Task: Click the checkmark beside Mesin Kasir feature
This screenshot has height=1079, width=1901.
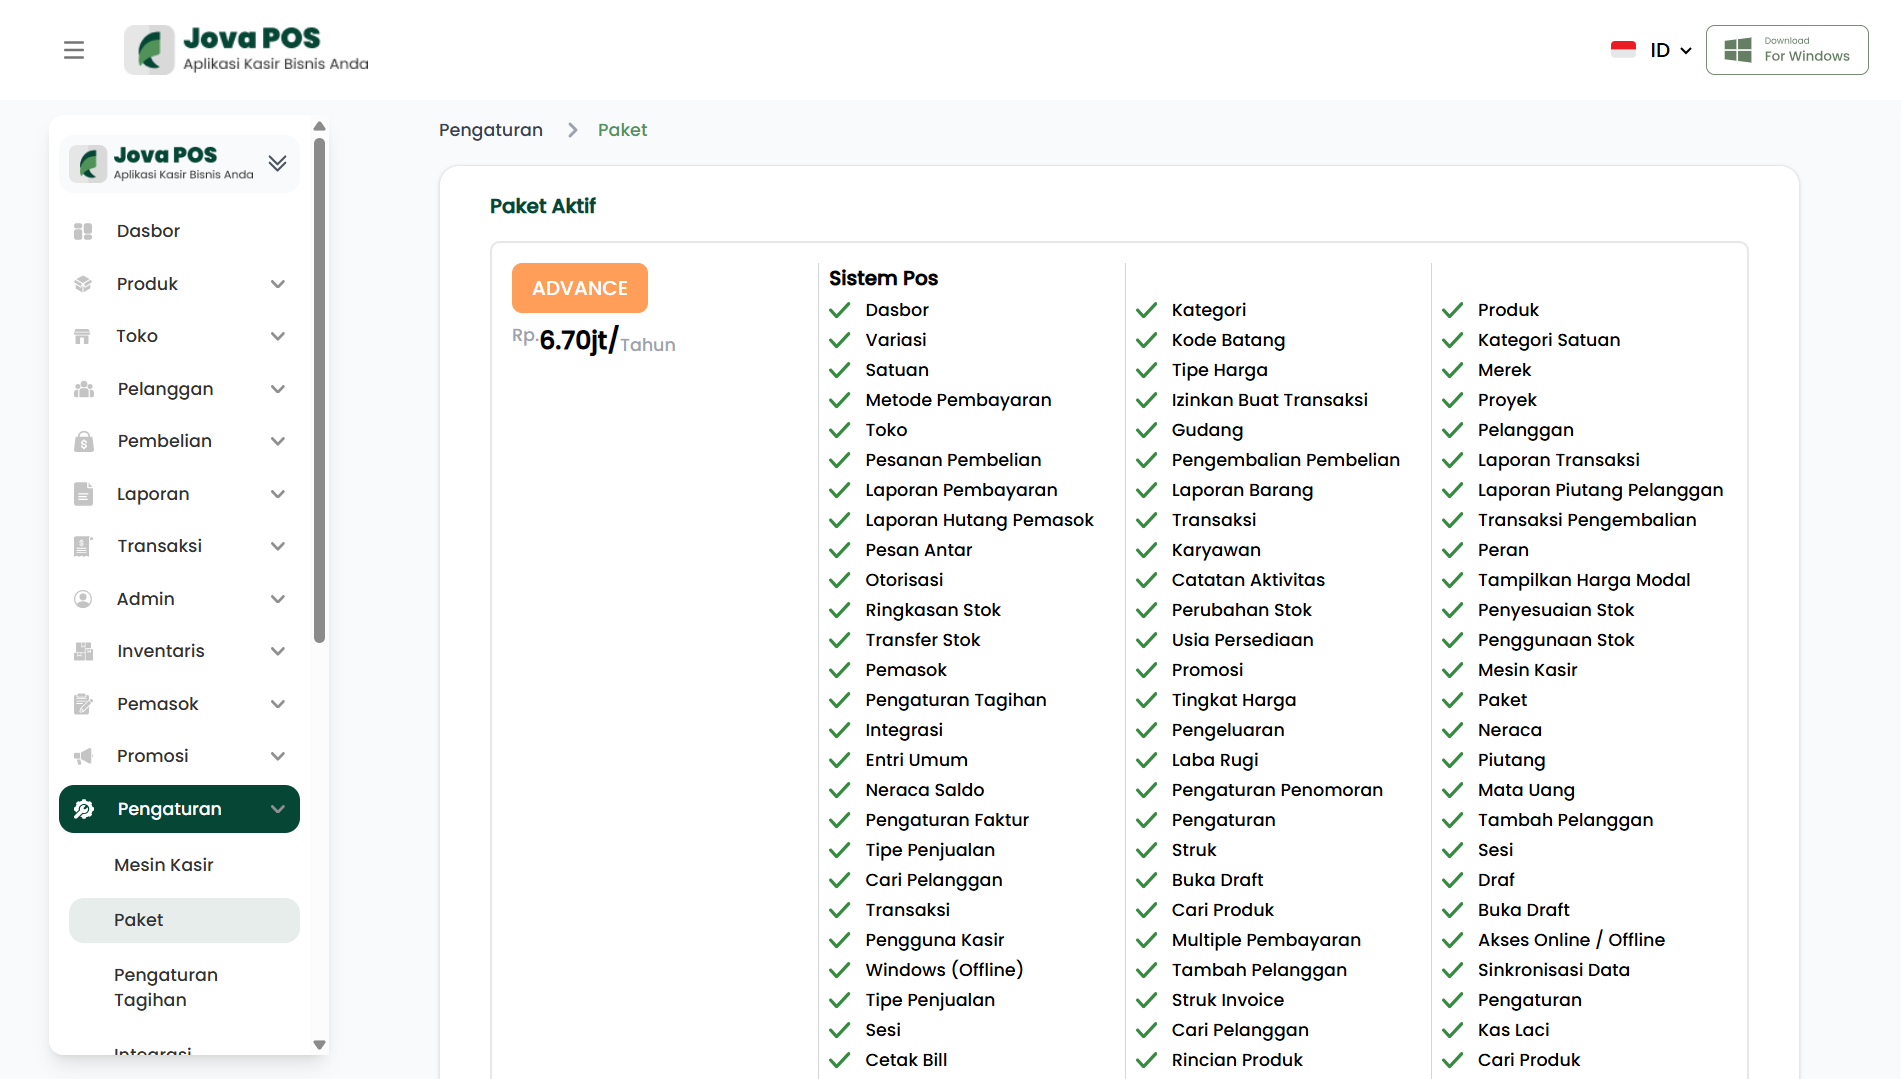Action: pyautogui.click(x=1452, y=670)
